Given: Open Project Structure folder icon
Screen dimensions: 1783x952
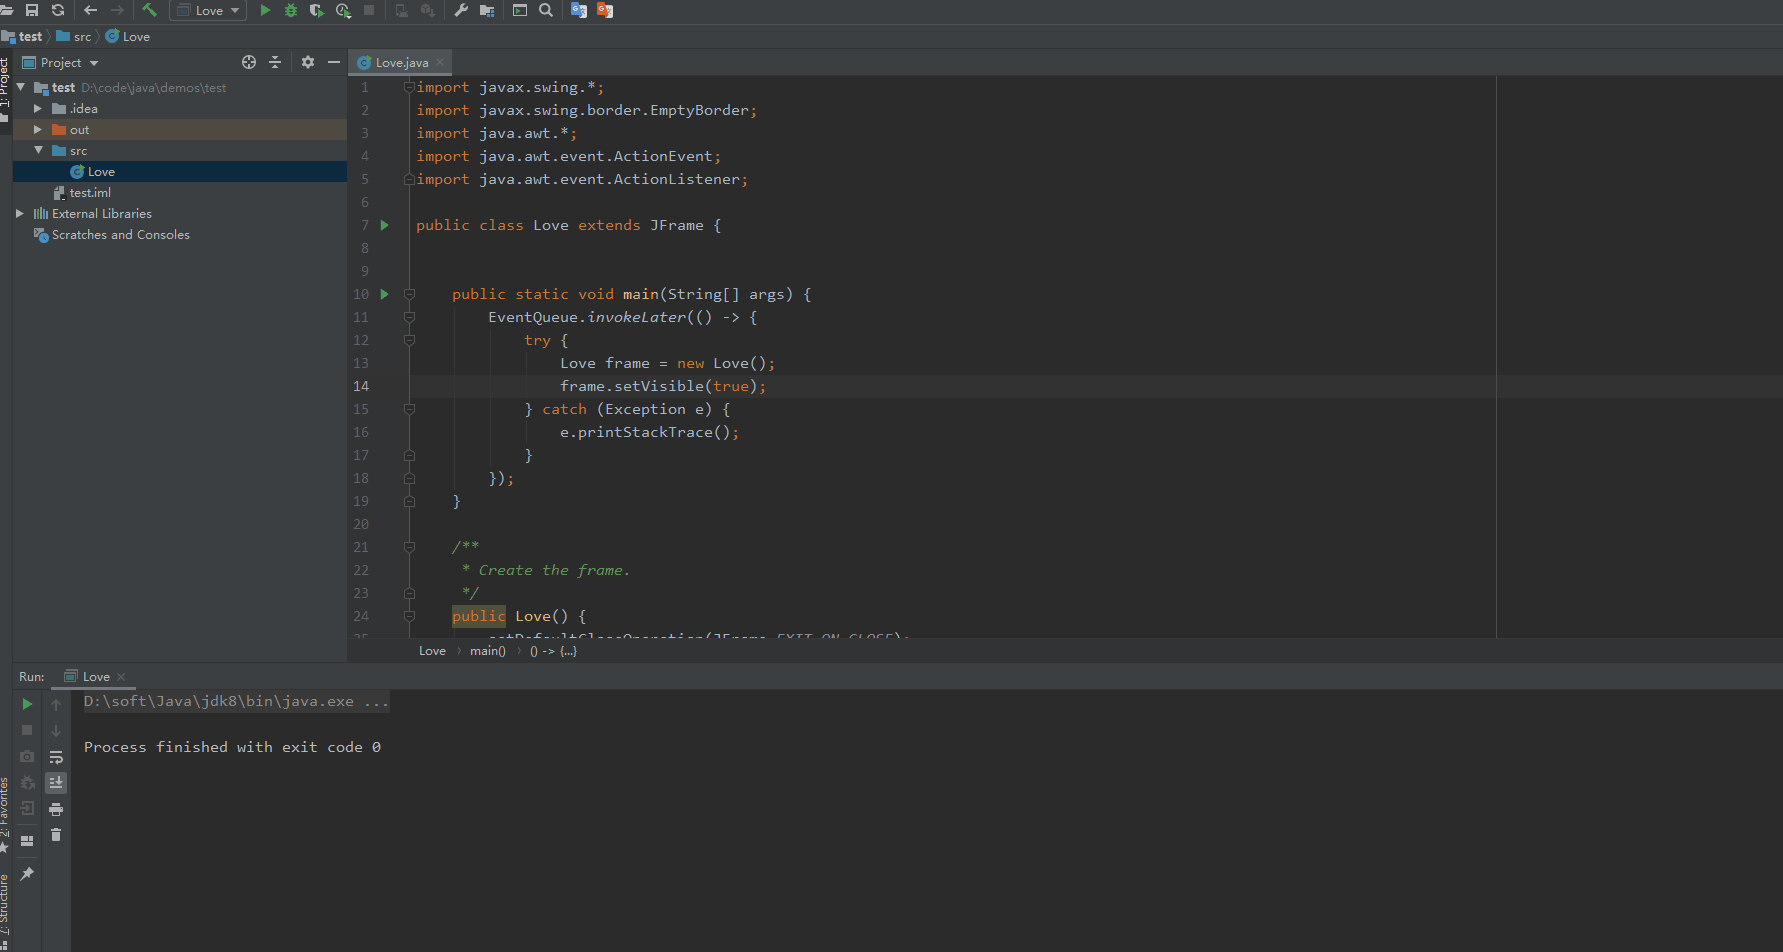Looking at the screenshot, I should [x=487, y=10].
